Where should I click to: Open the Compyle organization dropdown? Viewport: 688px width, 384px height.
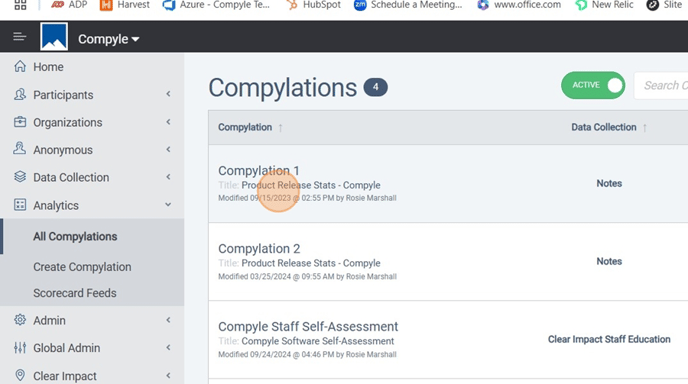pos(108,39)
